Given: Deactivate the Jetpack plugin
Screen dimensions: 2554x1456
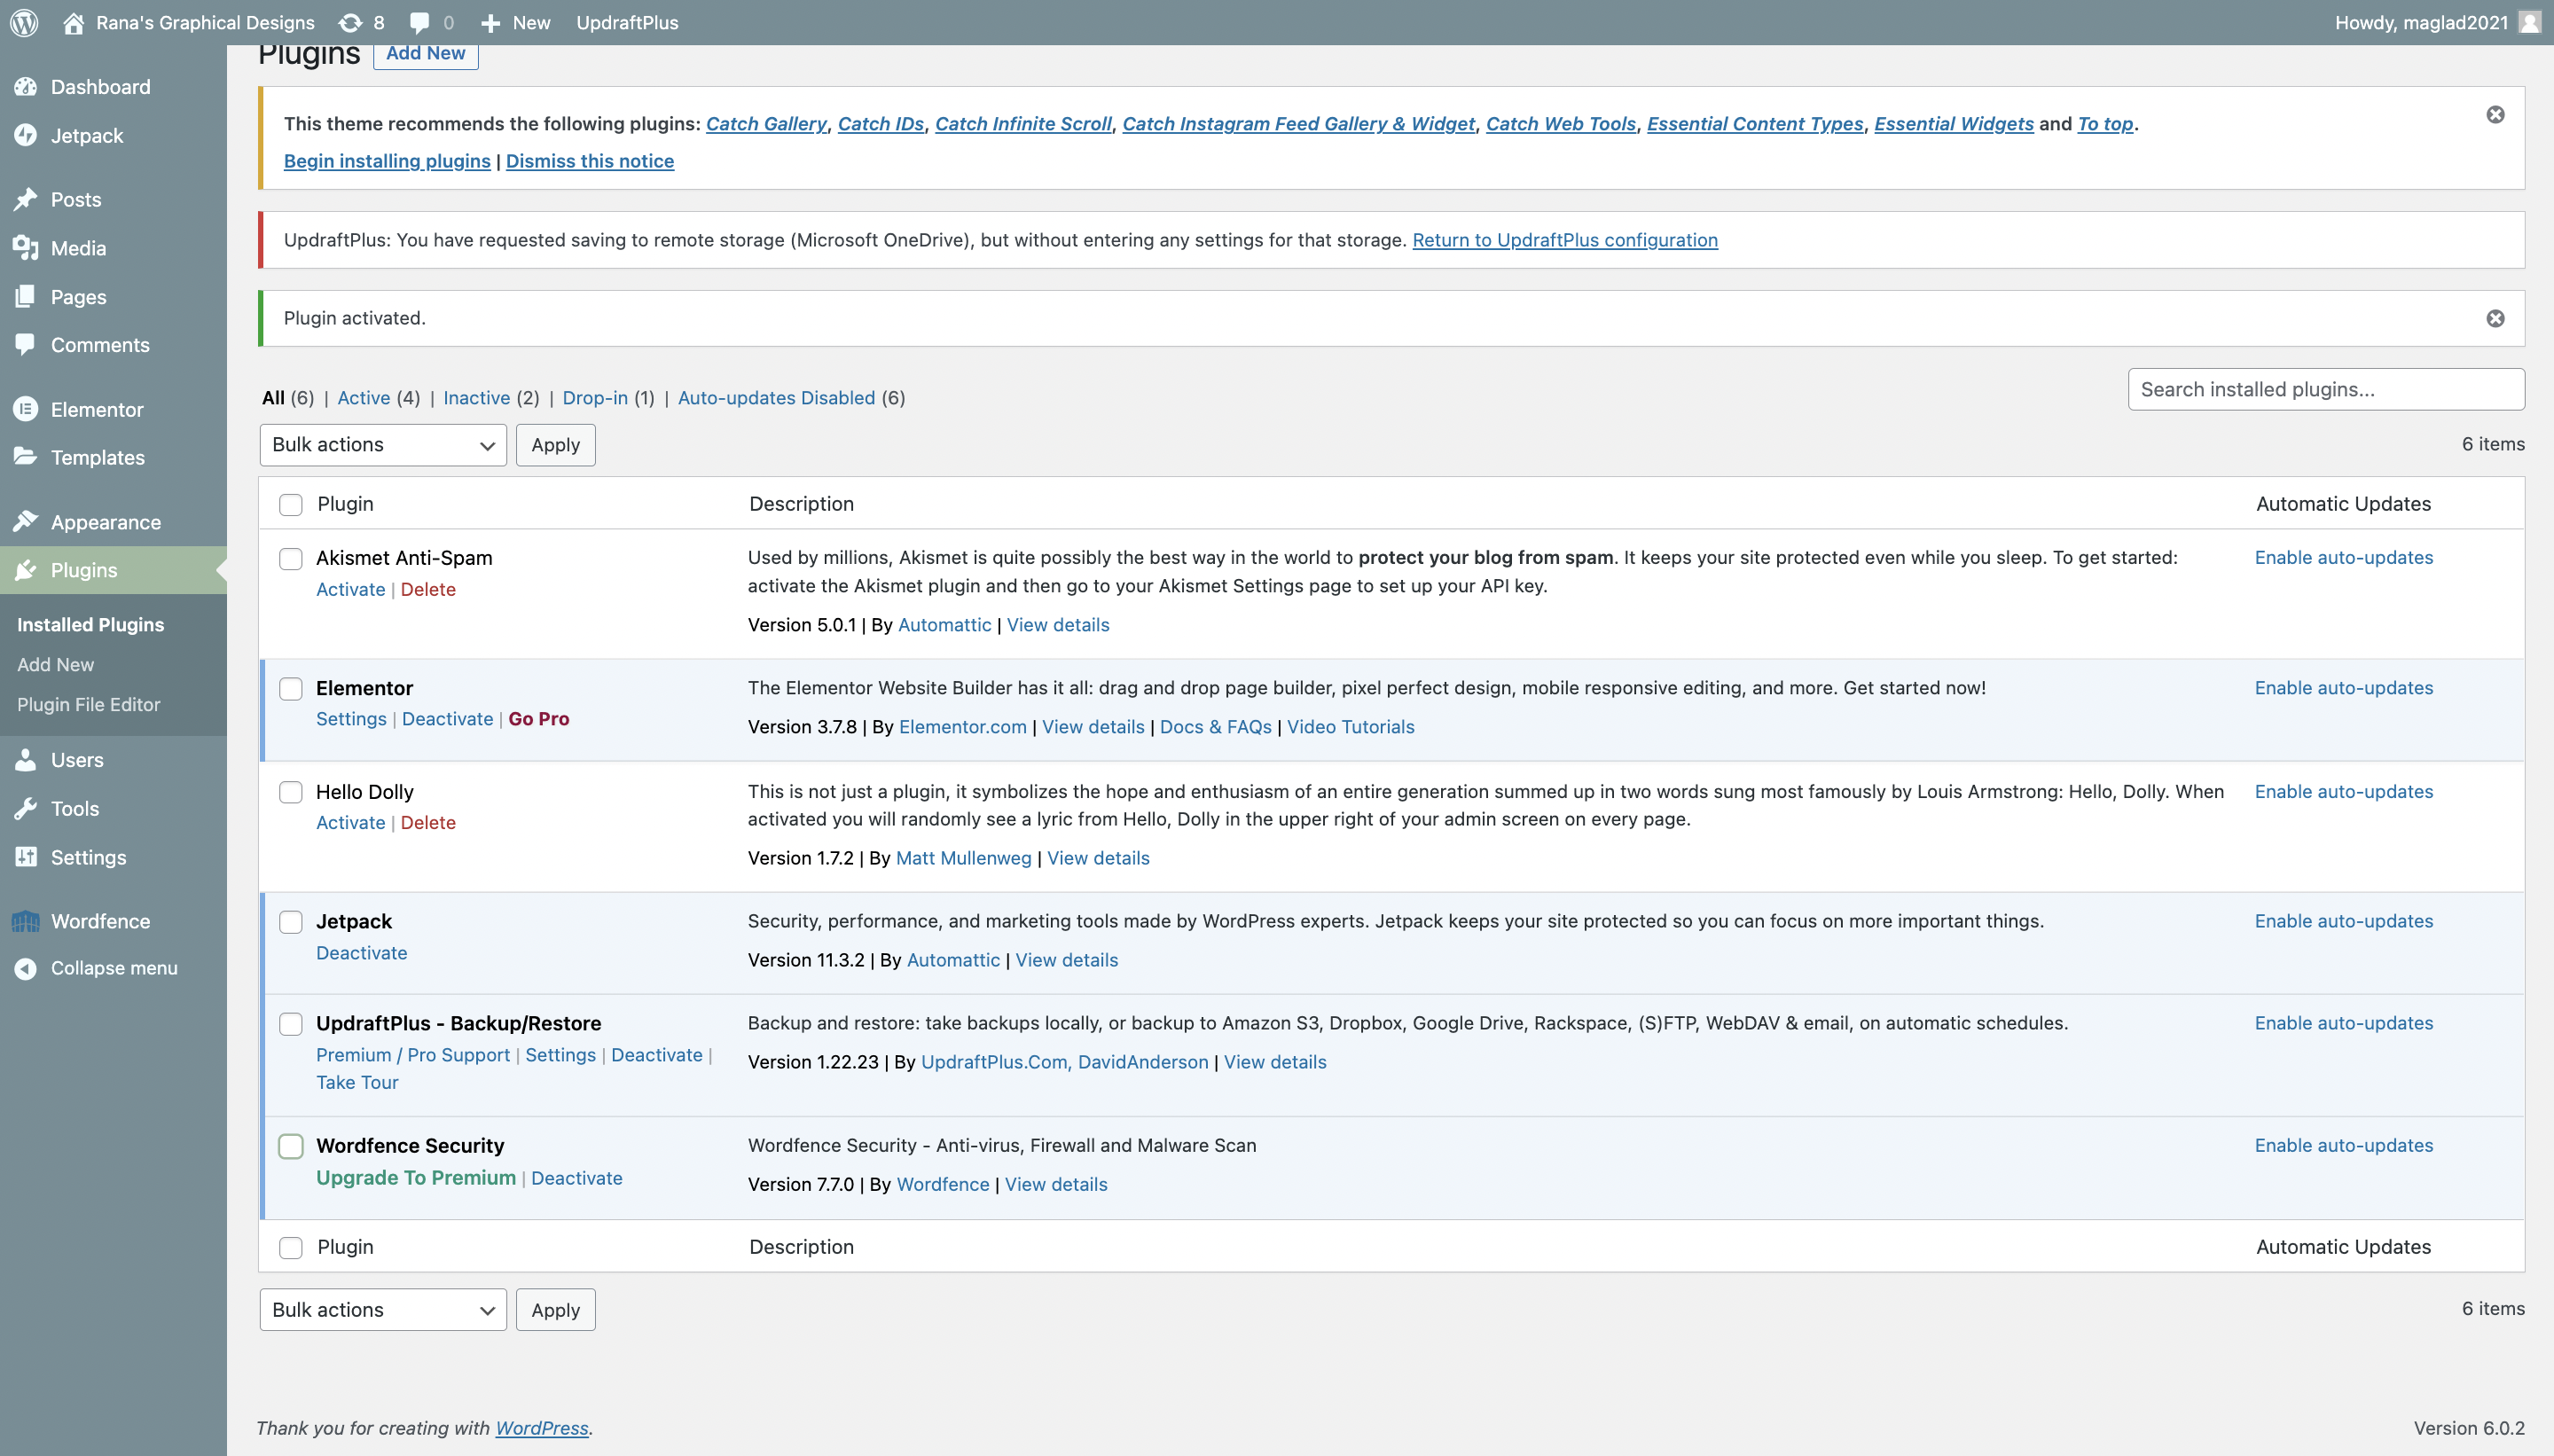Looking at the screenshot, I should click(x=361, y=953).
